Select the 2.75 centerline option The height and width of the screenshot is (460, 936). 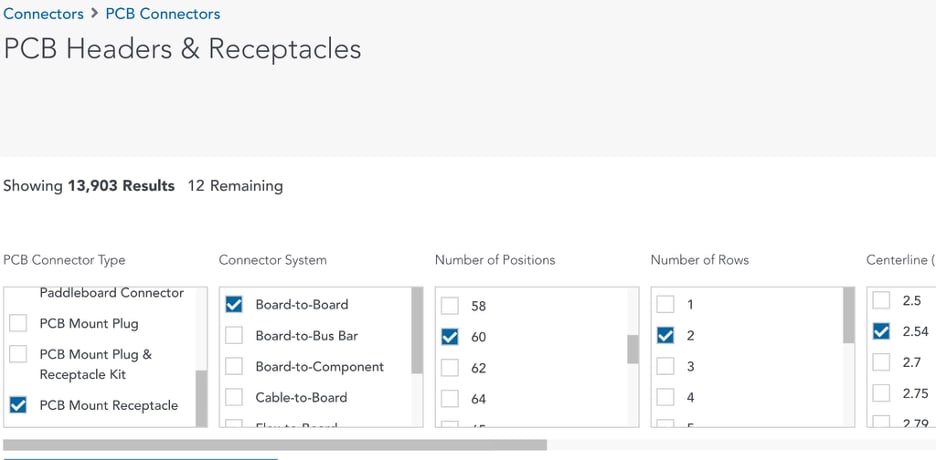(882, 393)
